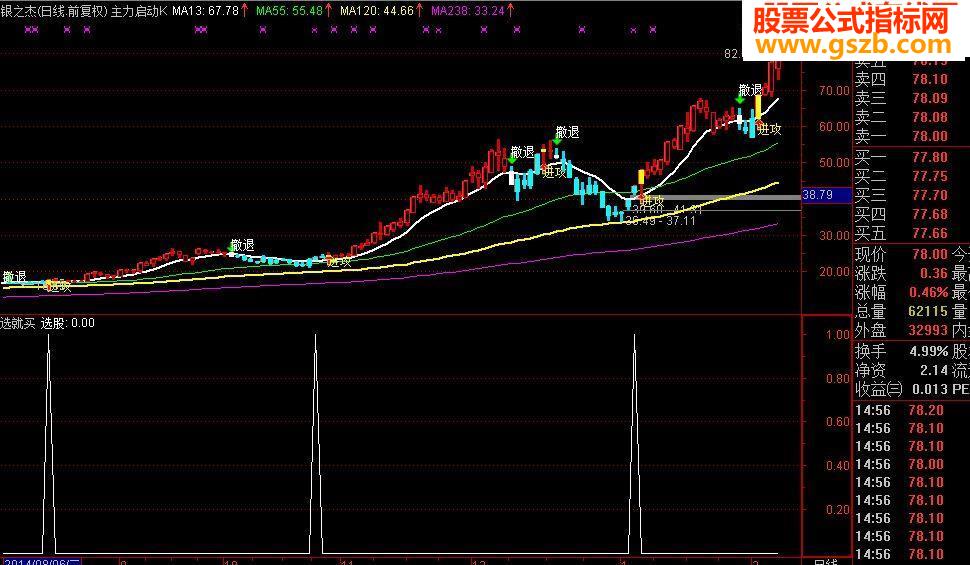Click the middle white signal spike in 选就买 panel

pyautogui.click(x=315, y=446)
